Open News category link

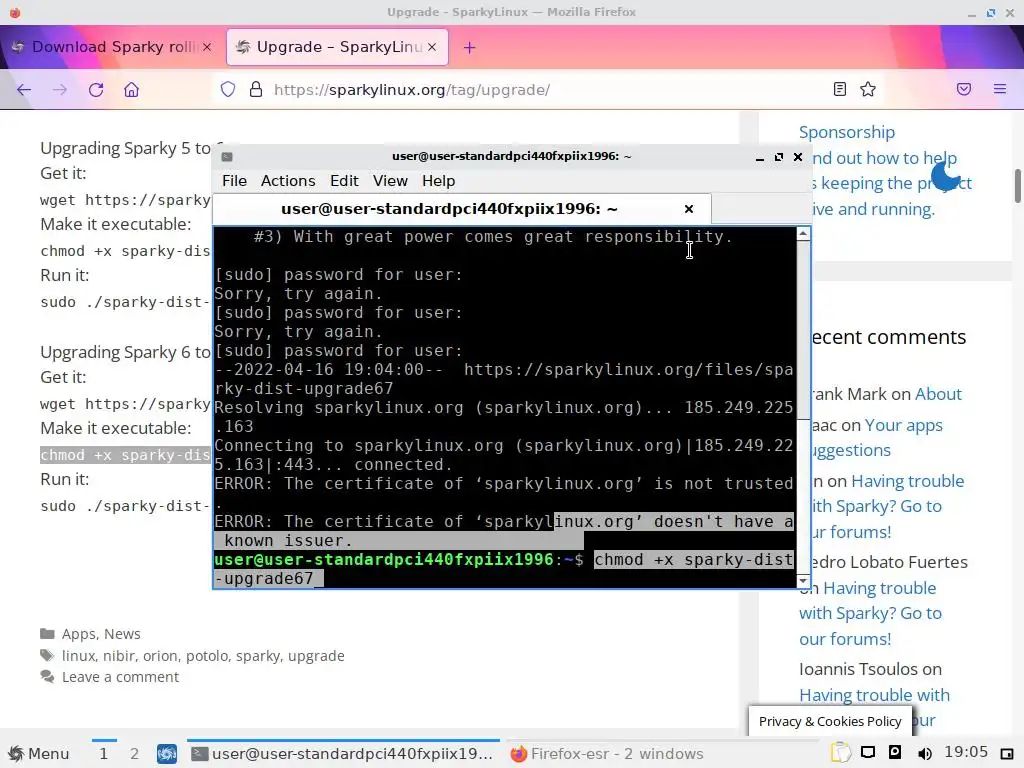[x=122, y=634]
